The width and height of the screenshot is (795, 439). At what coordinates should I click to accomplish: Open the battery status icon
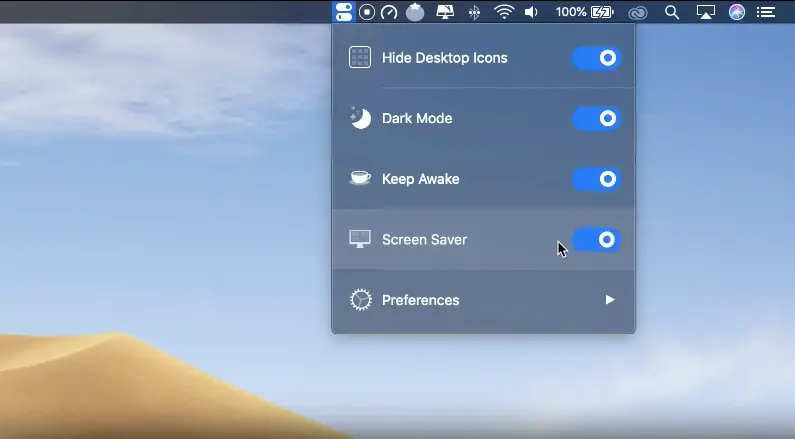602,12
